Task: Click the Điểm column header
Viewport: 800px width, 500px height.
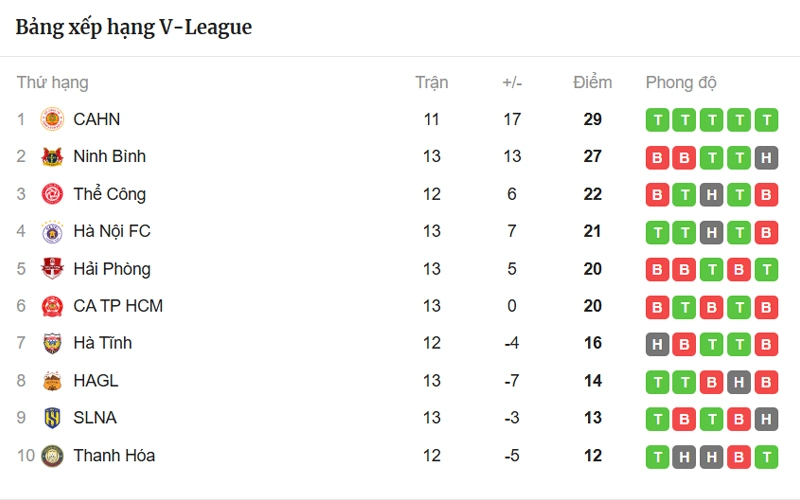Action: tap(592, 82)
